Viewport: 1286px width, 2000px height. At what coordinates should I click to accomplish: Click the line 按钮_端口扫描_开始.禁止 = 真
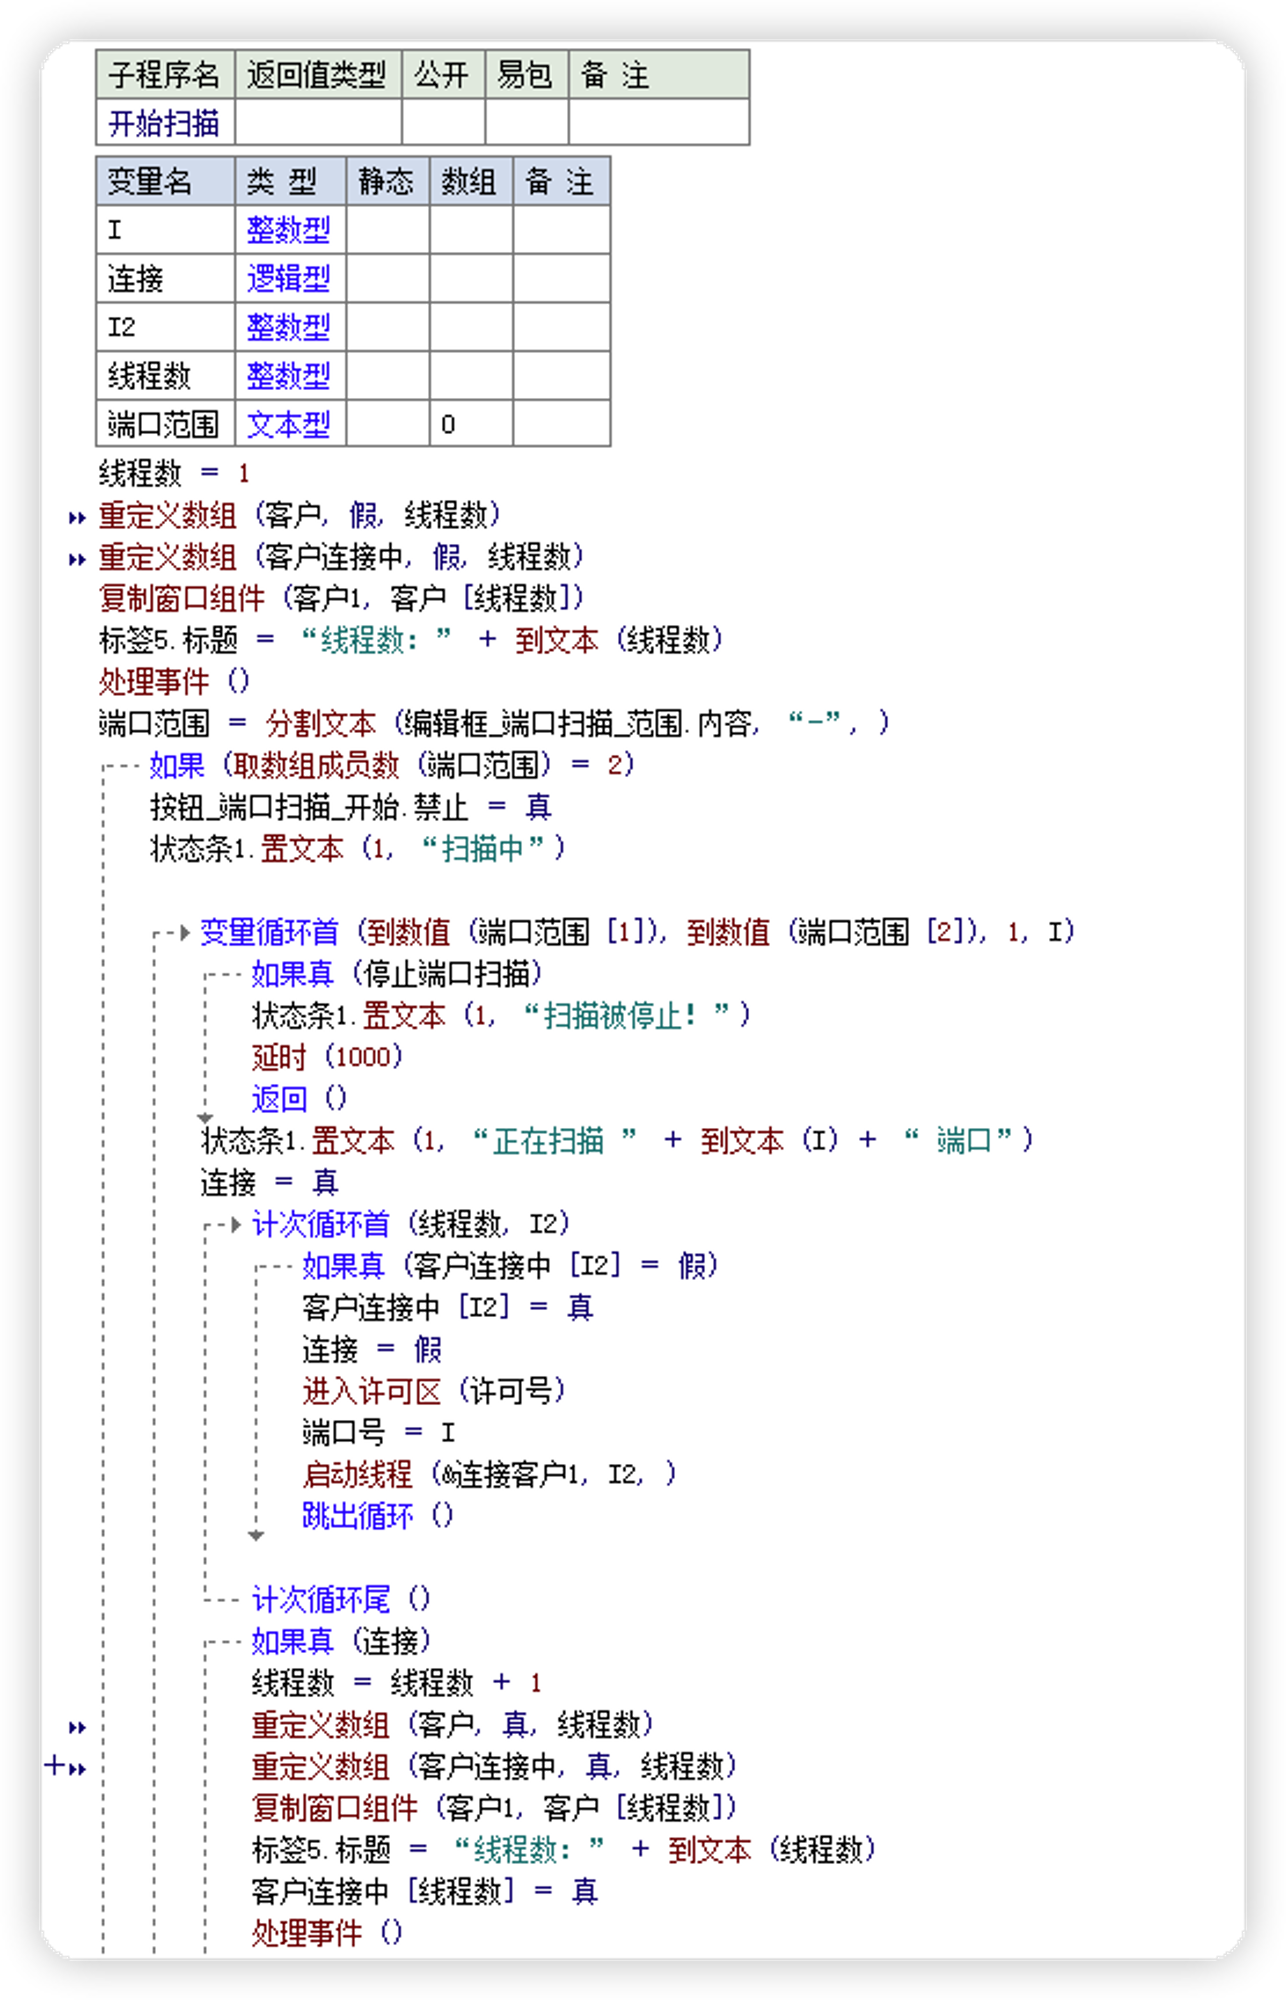pyautogui.click(x=351, y=806)
